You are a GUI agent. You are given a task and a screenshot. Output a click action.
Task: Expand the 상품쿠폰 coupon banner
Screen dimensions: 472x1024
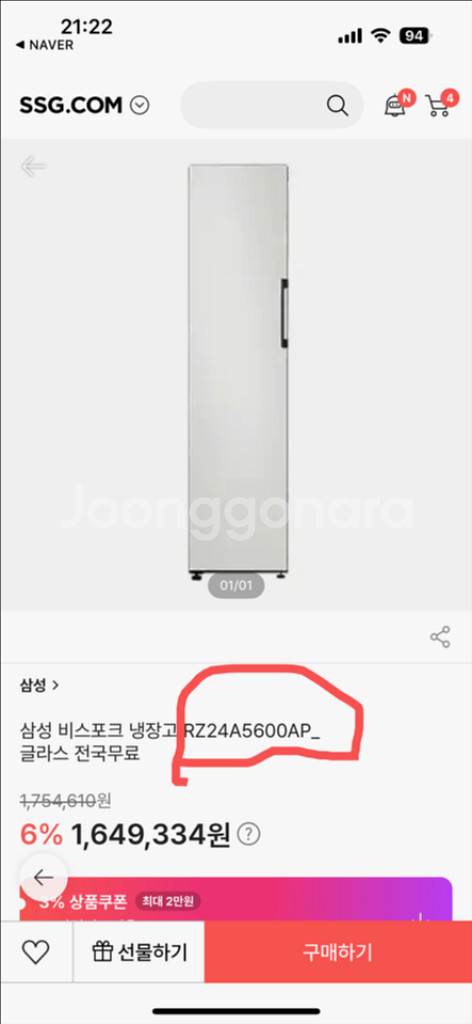(x=236, y=900)
